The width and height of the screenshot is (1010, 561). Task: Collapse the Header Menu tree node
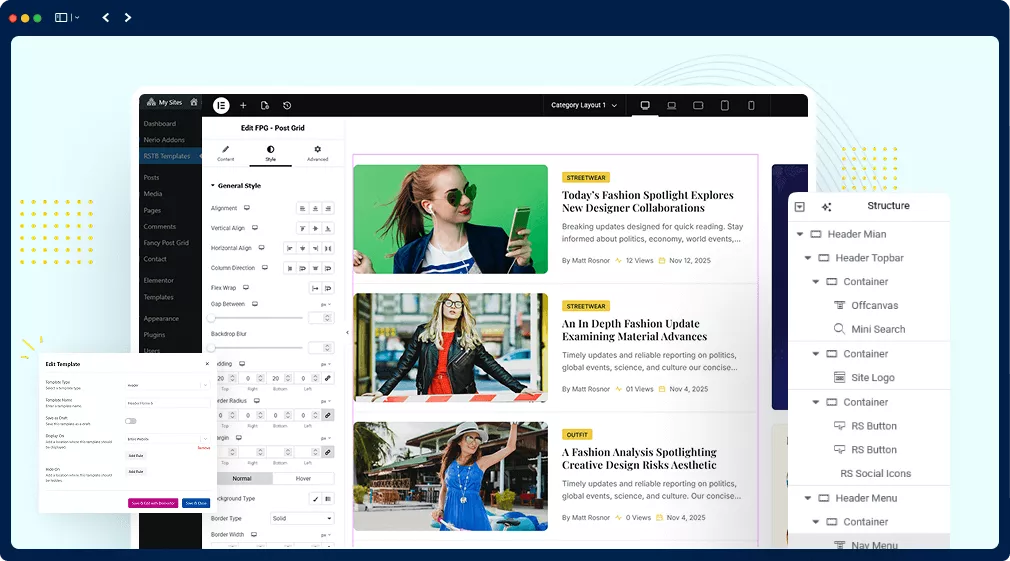(808, 499)
